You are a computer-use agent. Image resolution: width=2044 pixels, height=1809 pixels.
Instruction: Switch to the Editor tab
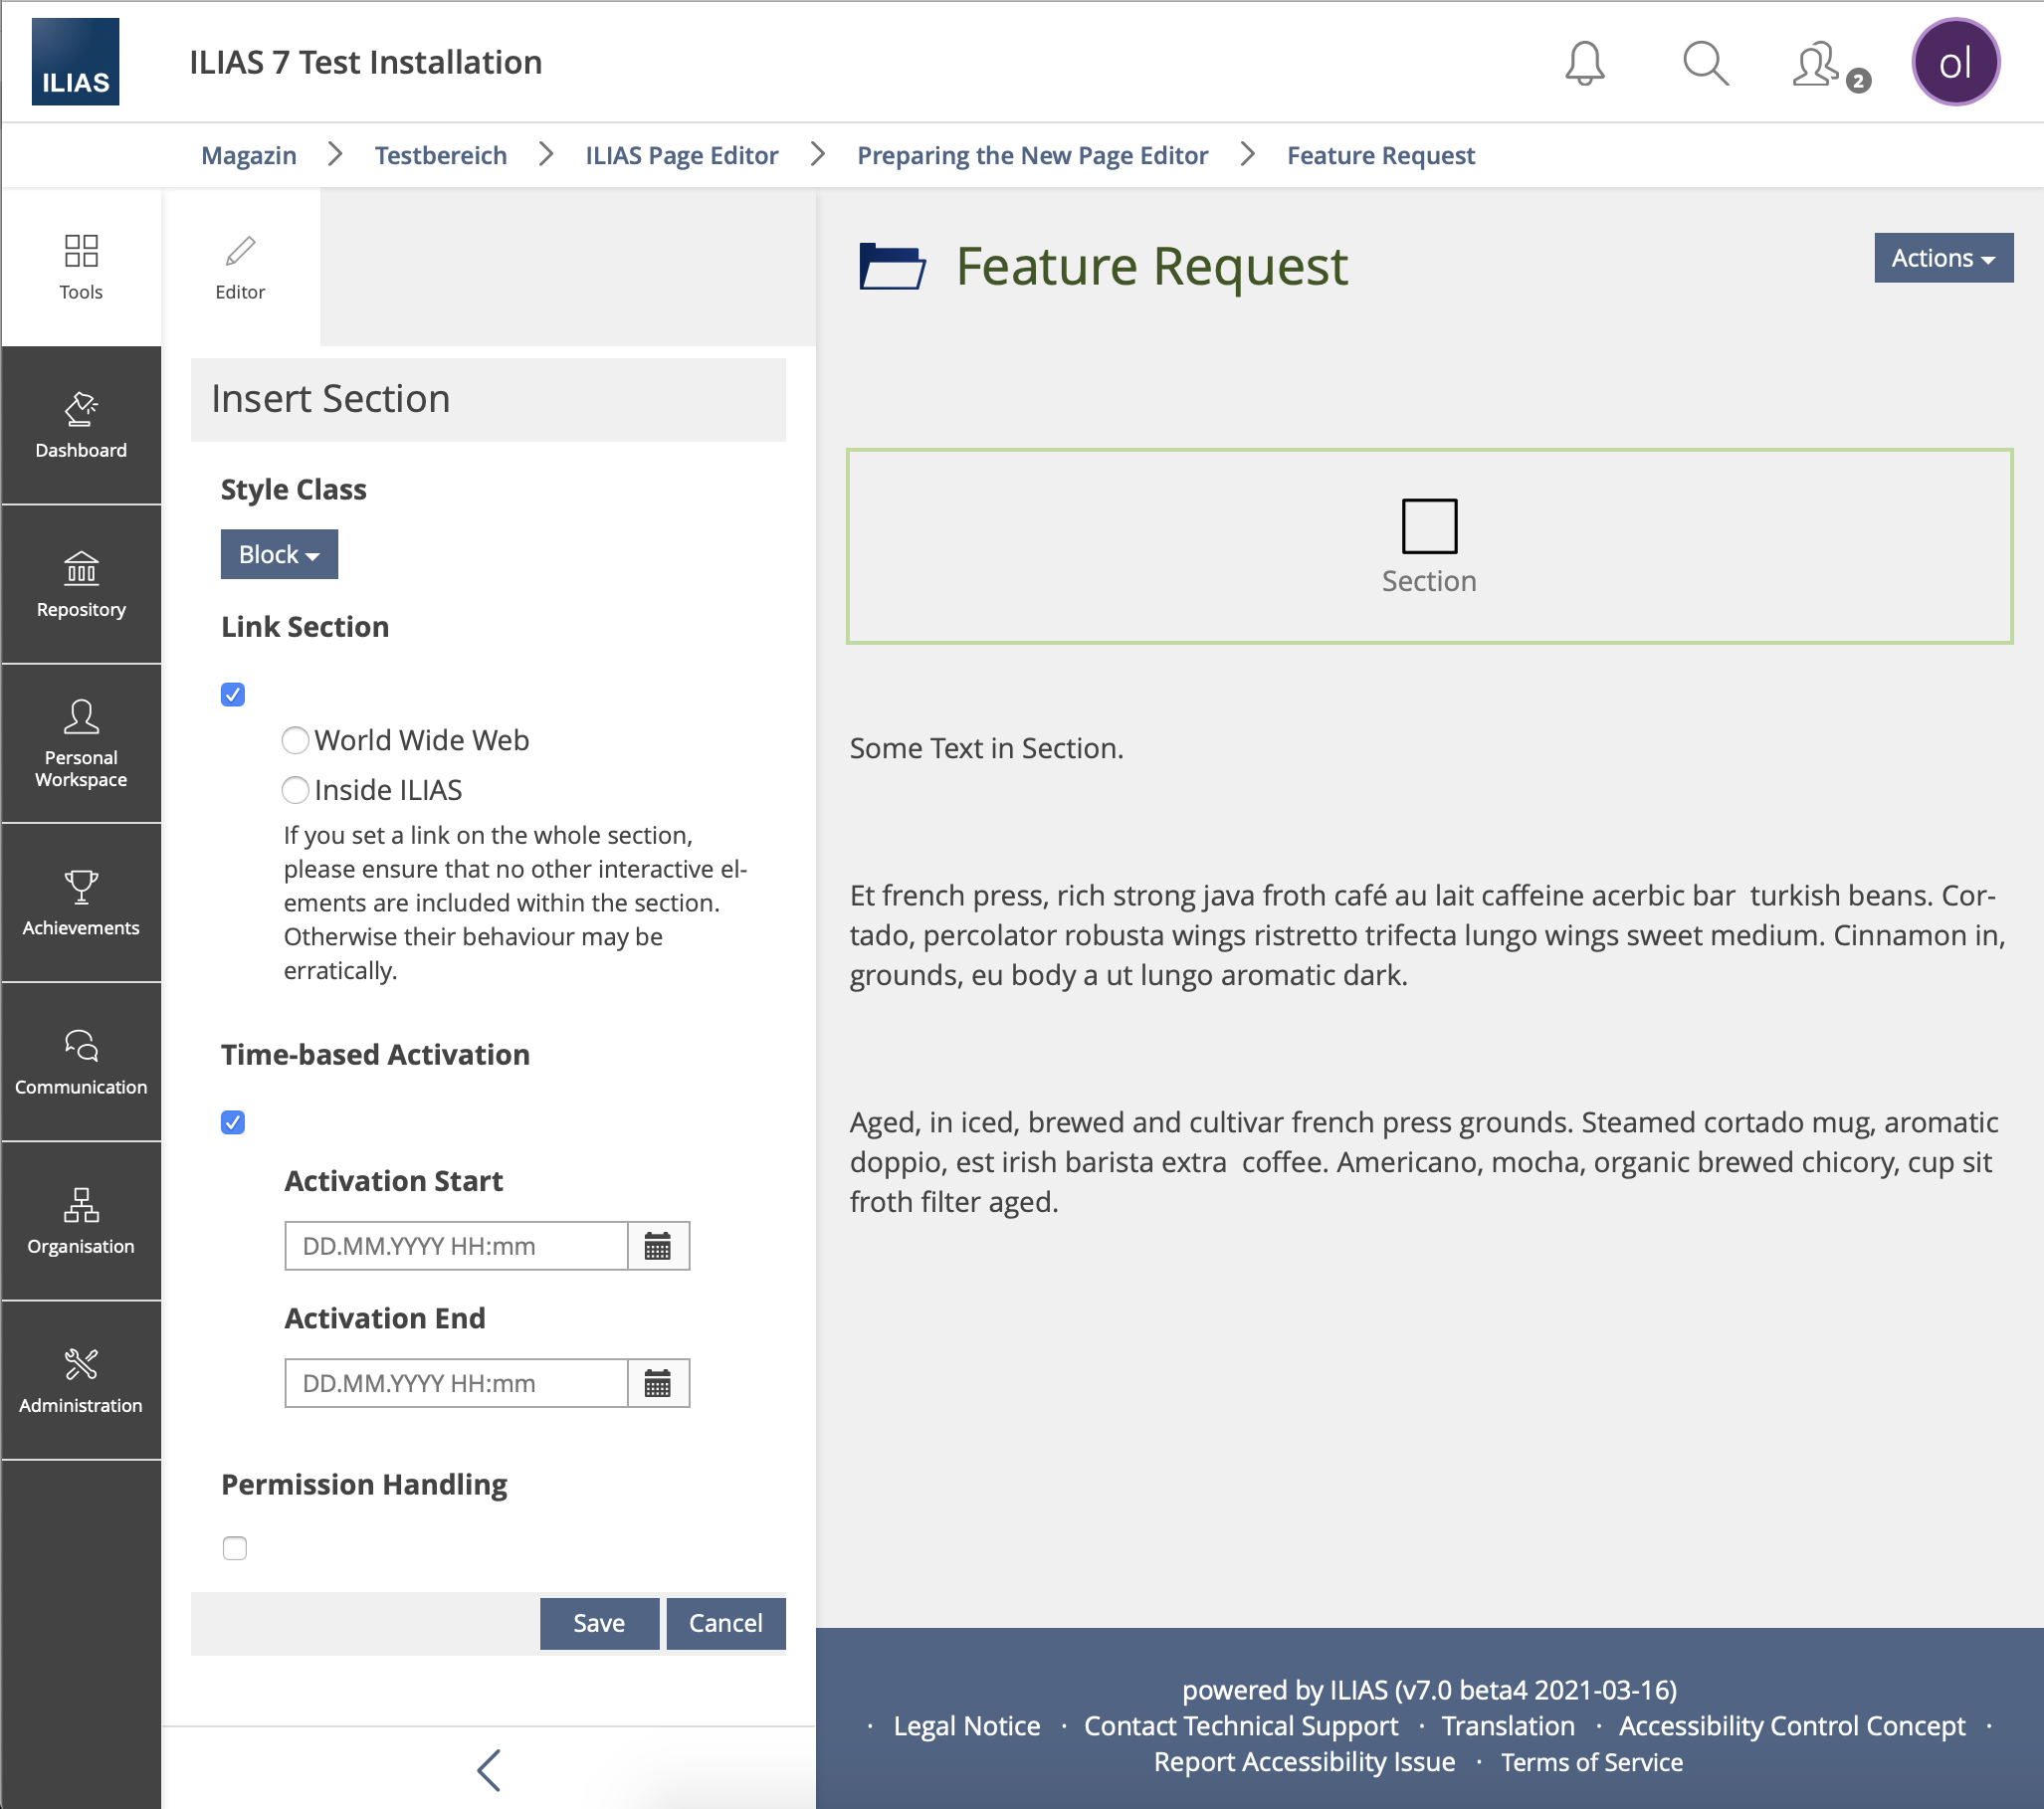coord(240,268)
